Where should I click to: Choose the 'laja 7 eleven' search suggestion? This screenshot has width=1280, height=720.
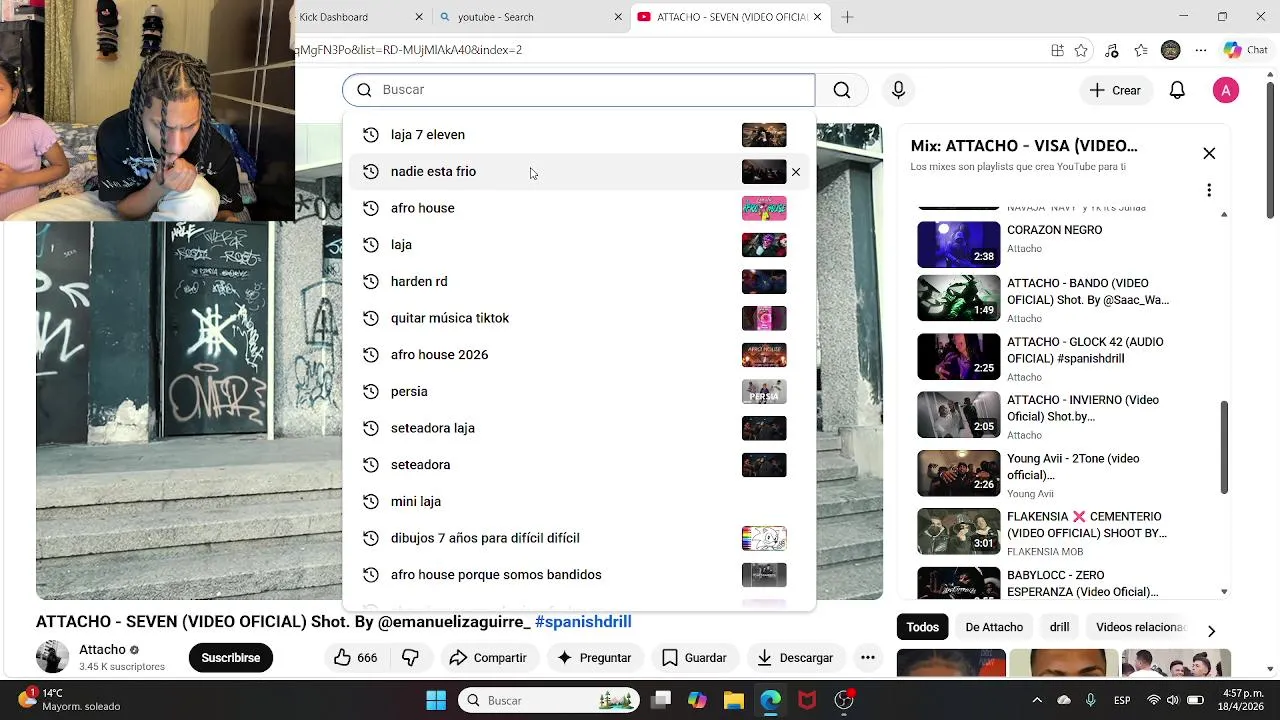(578, 135)
